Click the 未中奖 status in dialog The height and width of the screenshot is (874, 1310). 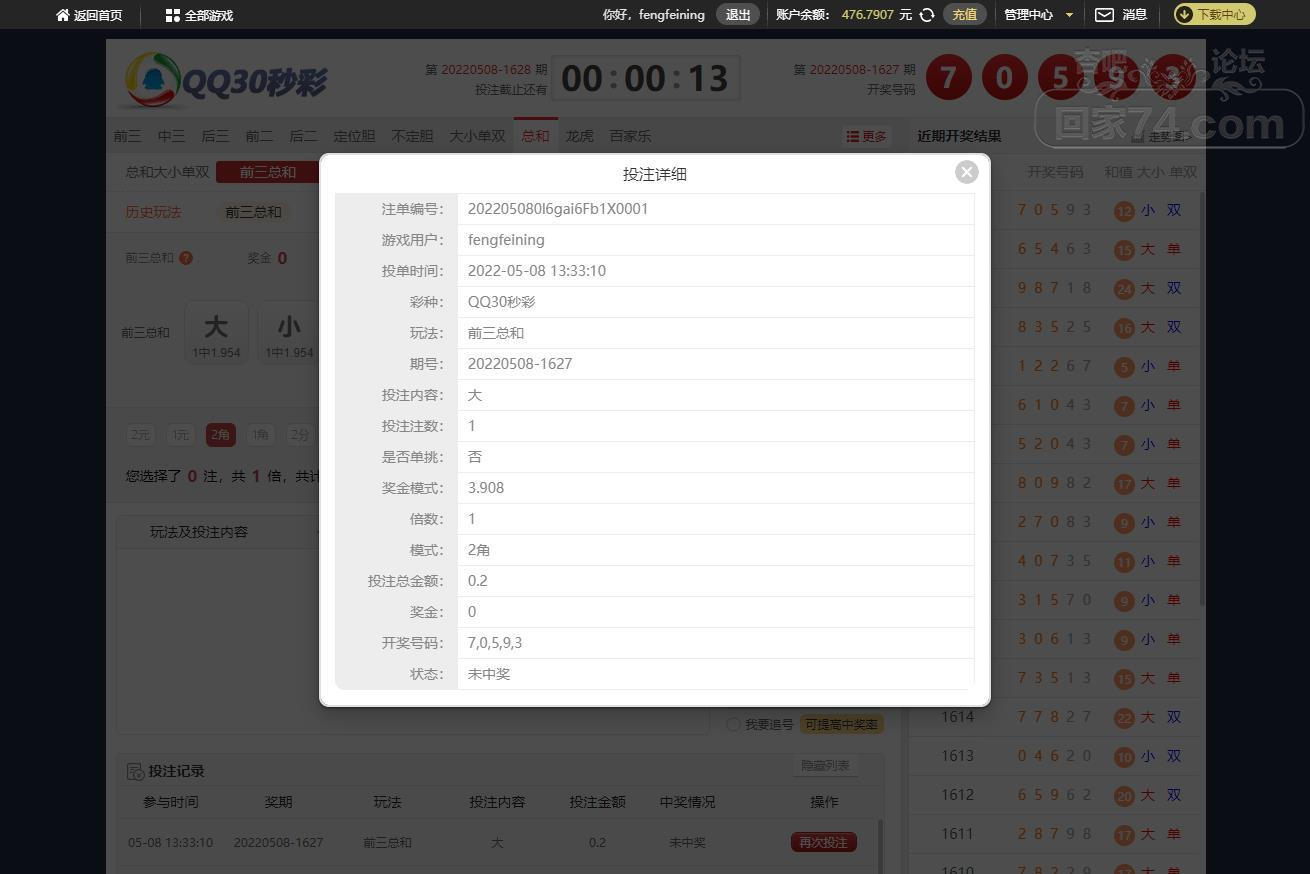coord(489,674)
